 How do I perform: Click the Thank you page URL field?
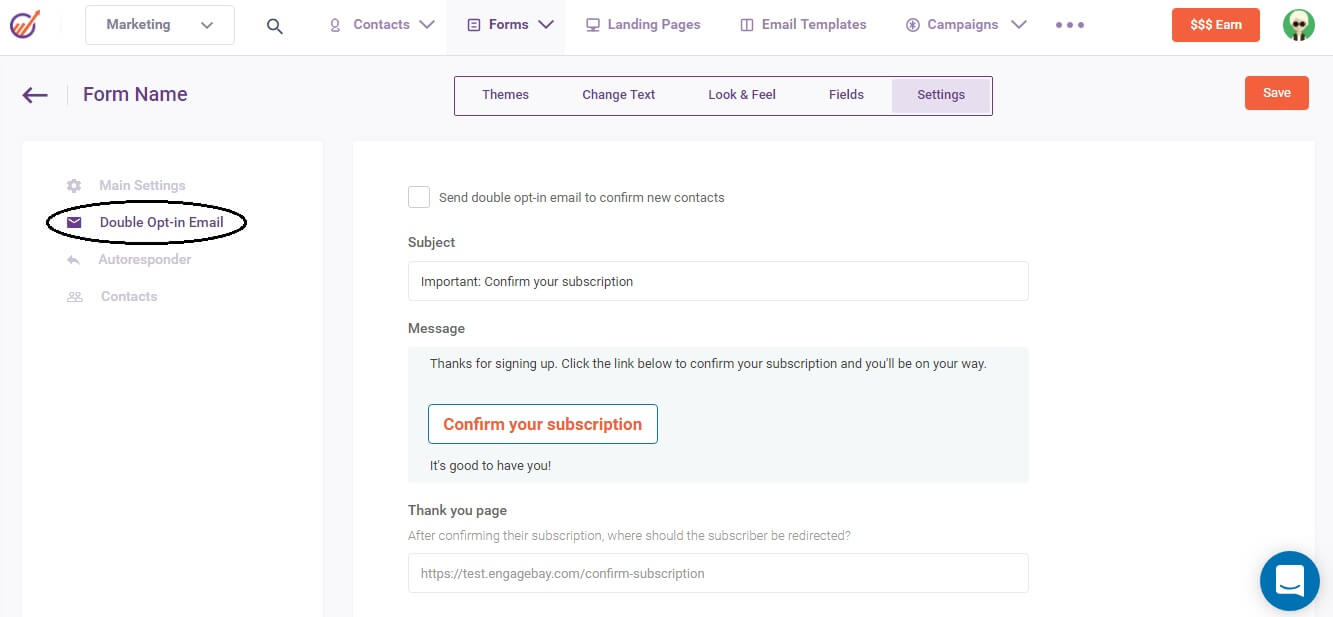(717, 573)
